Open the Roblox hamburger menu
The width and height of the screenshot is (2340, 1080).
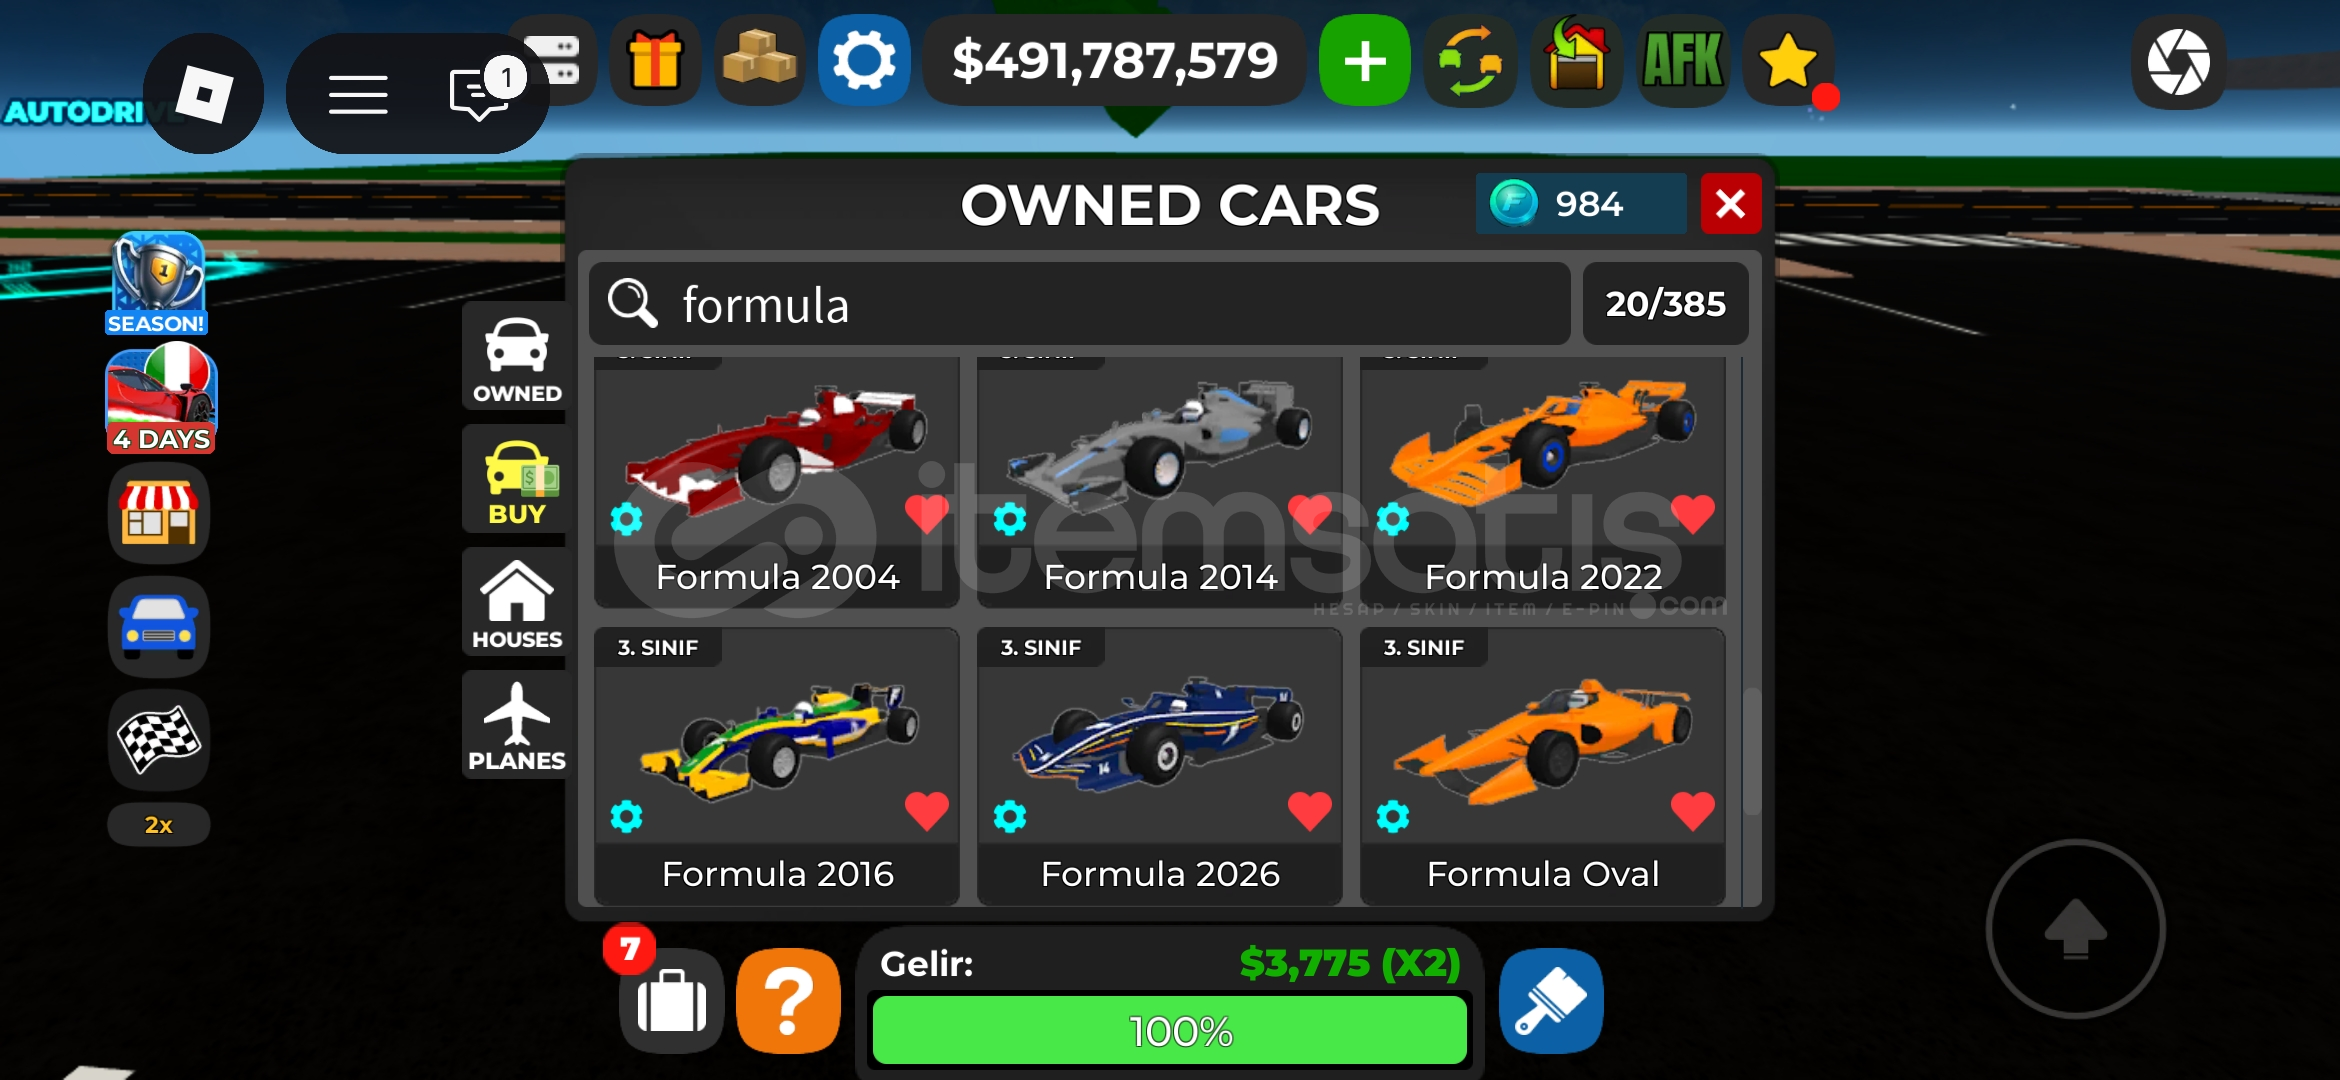click(x=358, y=95)
